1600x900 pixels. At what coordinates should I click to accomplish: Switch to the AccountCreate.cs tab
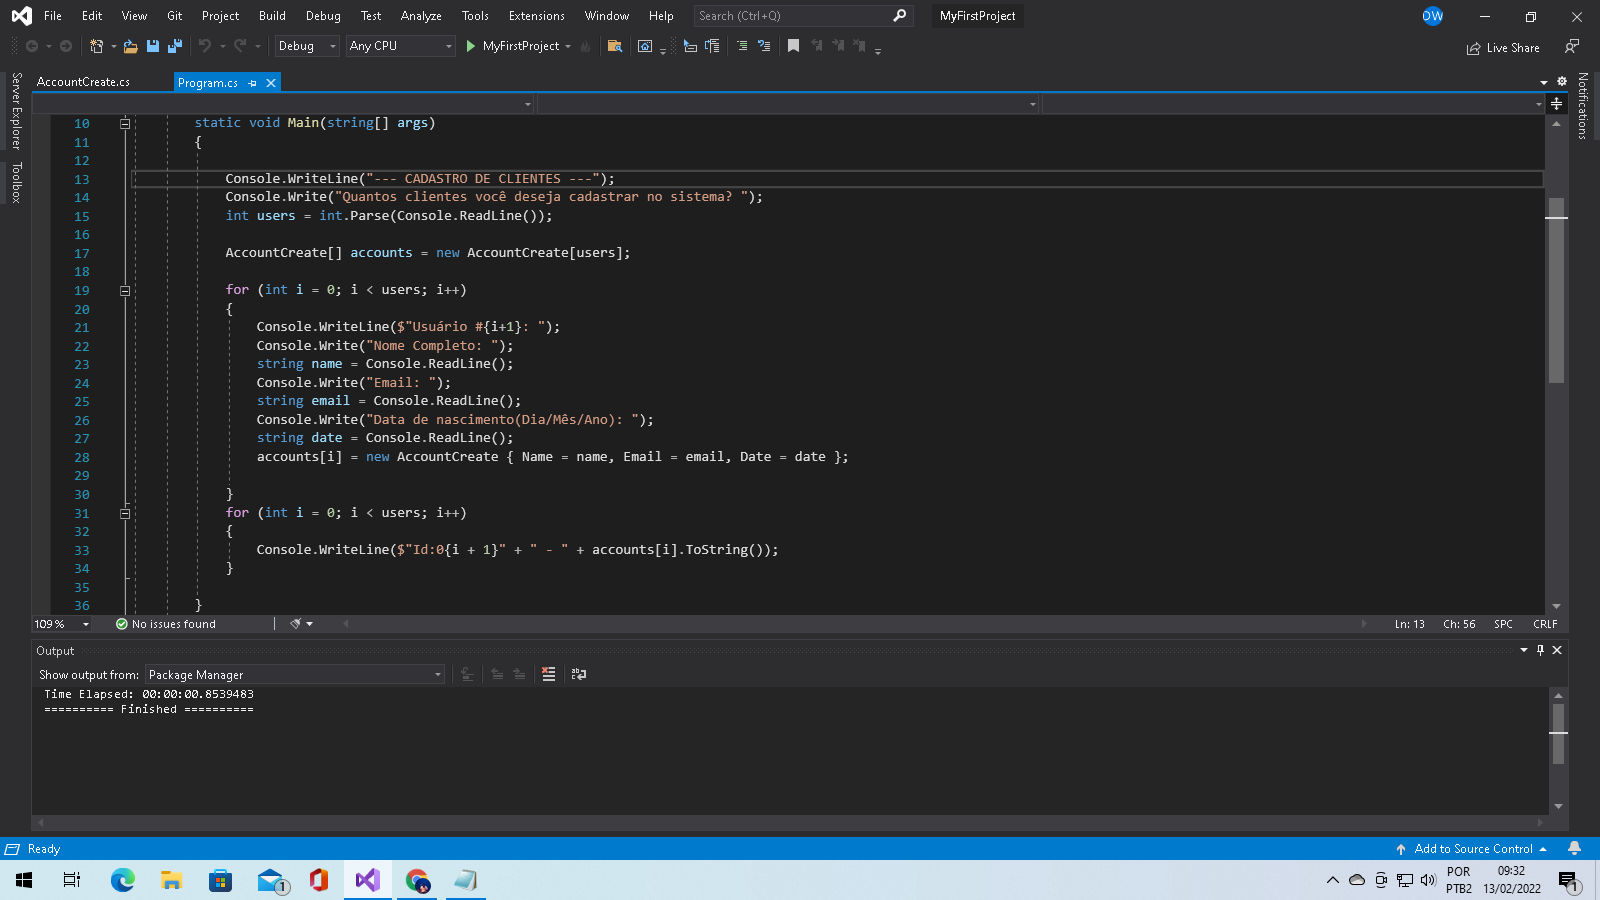click(84, 82)
